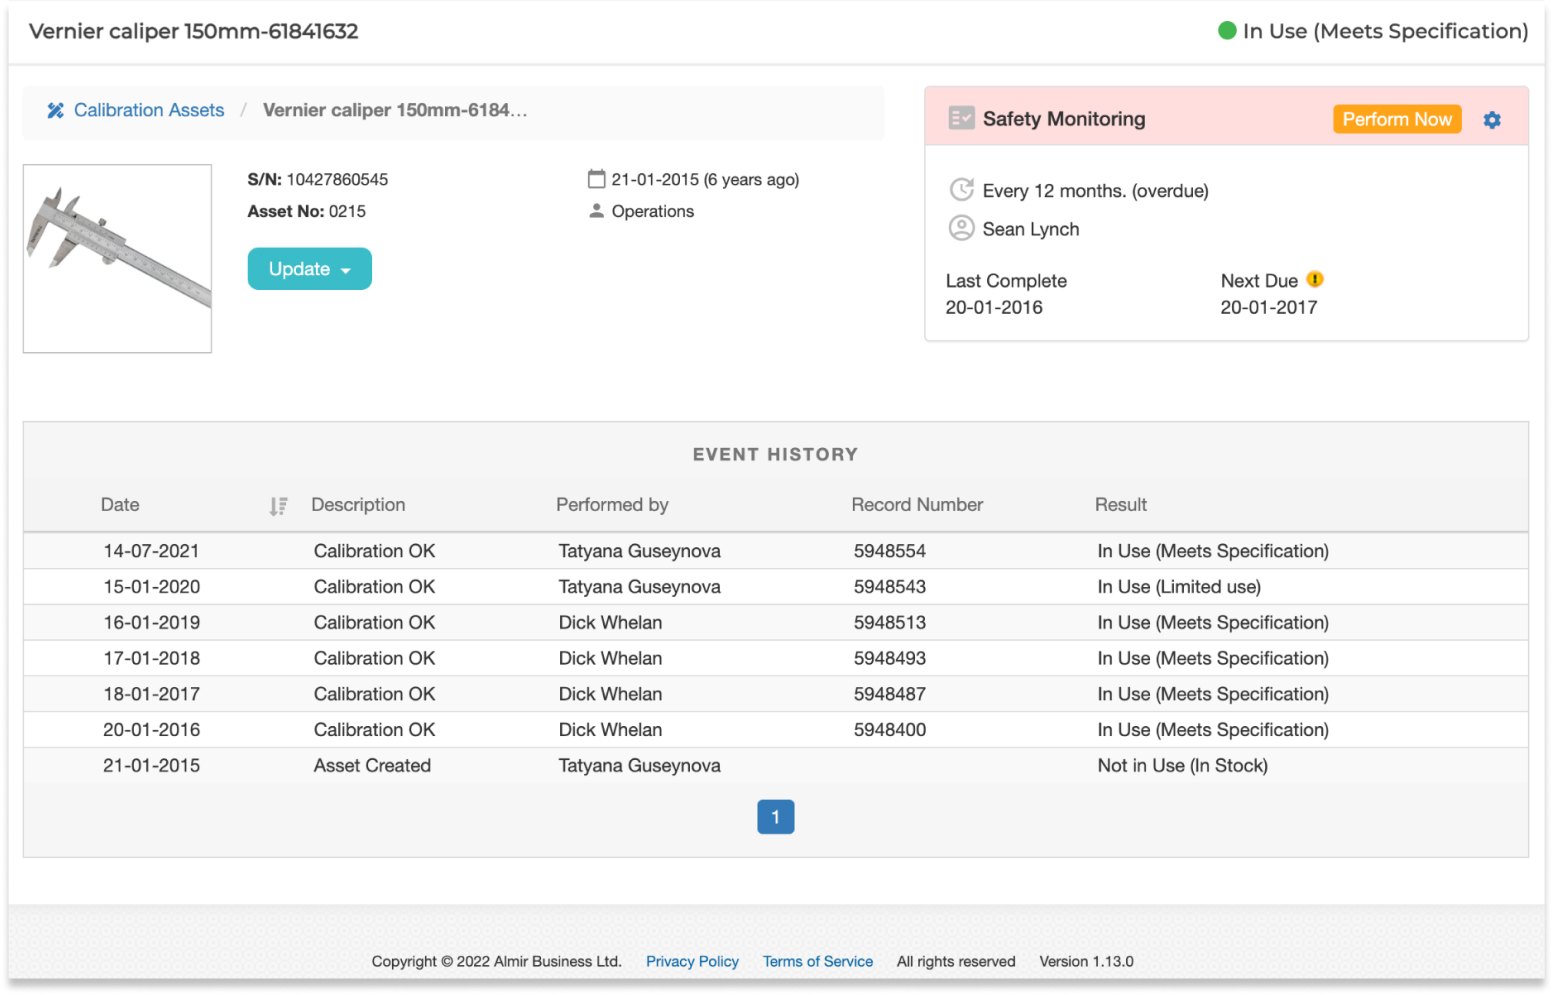Go to page 1 of event history

coord(775,817)
